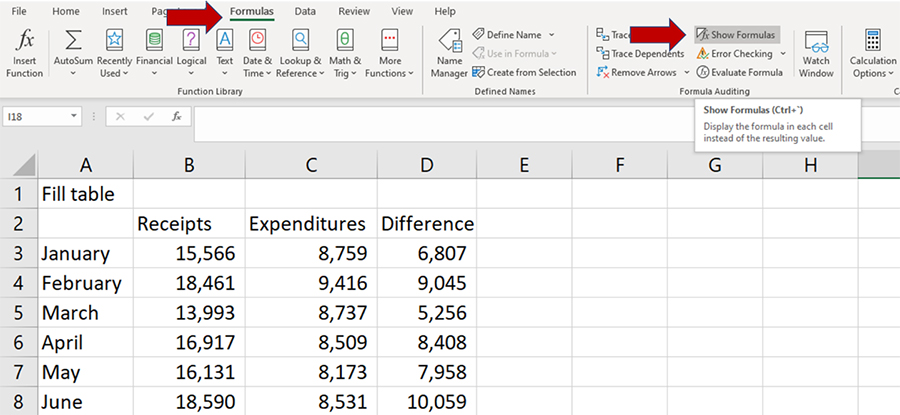
Task: Switch to the View tab
Action: 402,11
